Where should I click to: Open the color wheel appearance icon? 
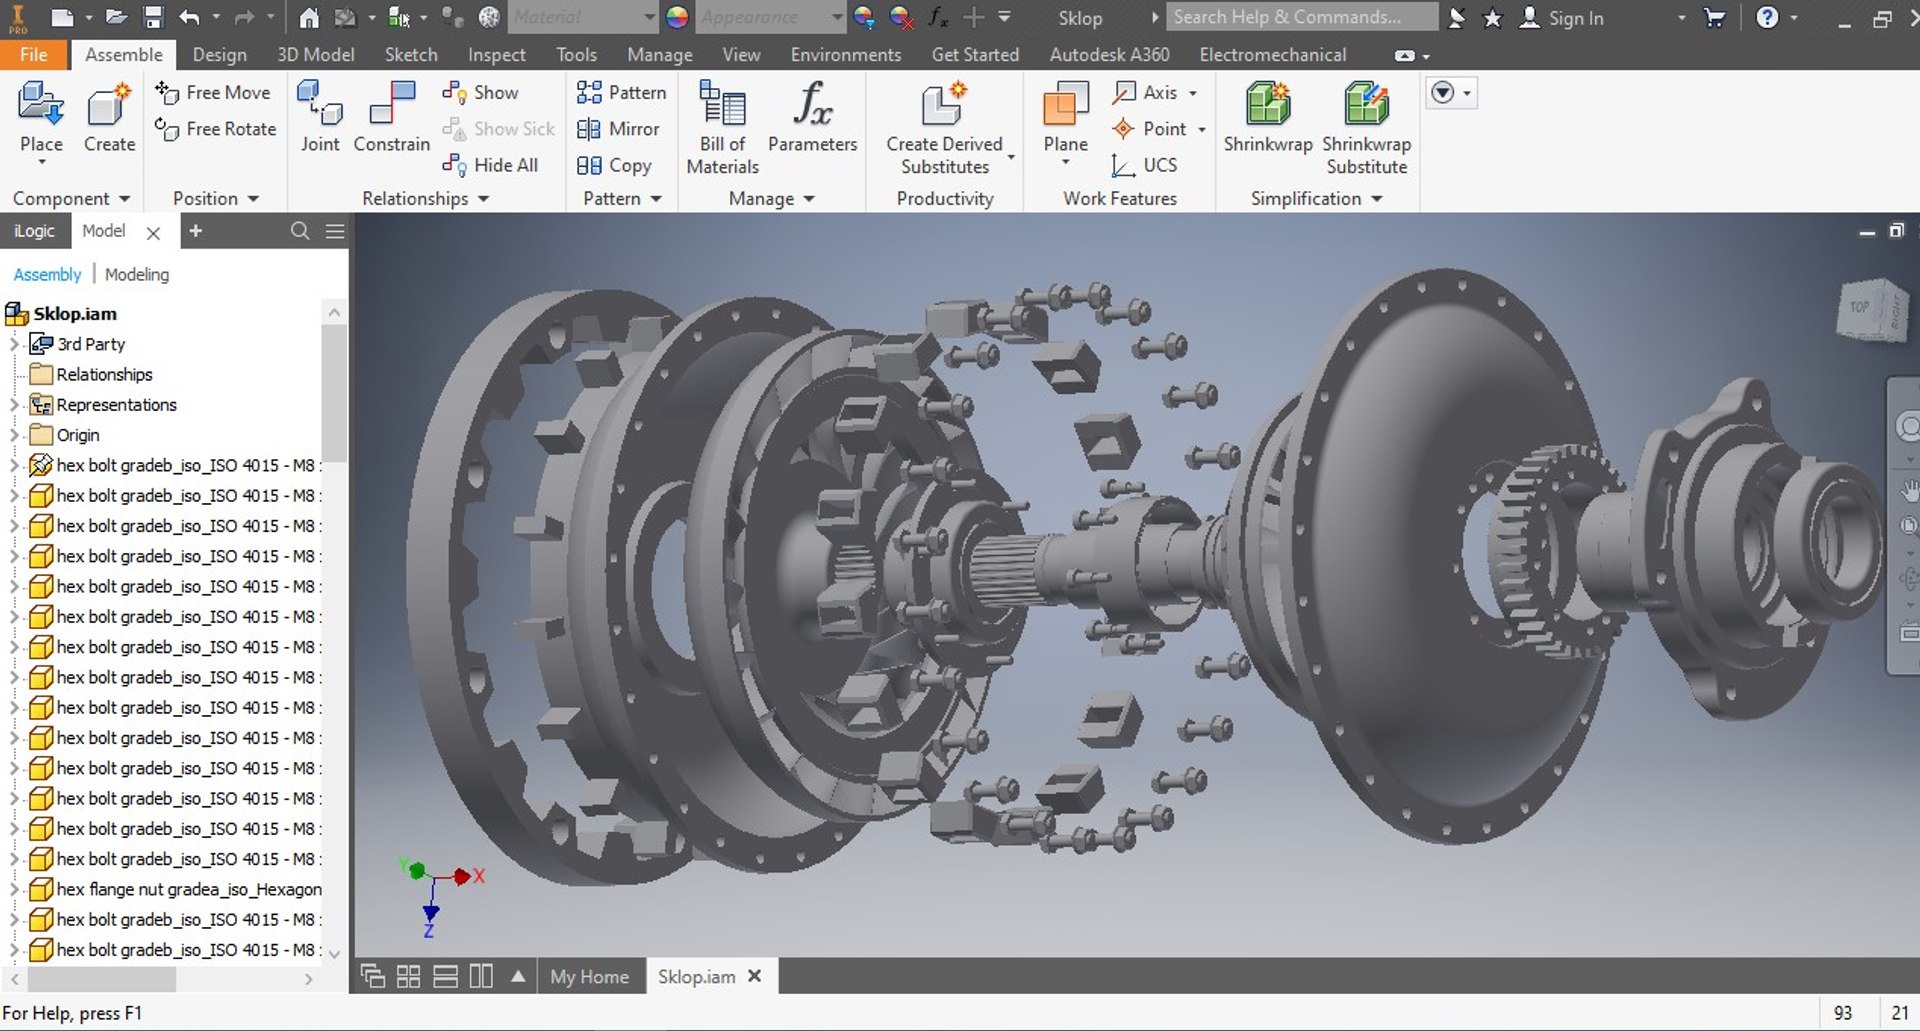coord(677,17)
